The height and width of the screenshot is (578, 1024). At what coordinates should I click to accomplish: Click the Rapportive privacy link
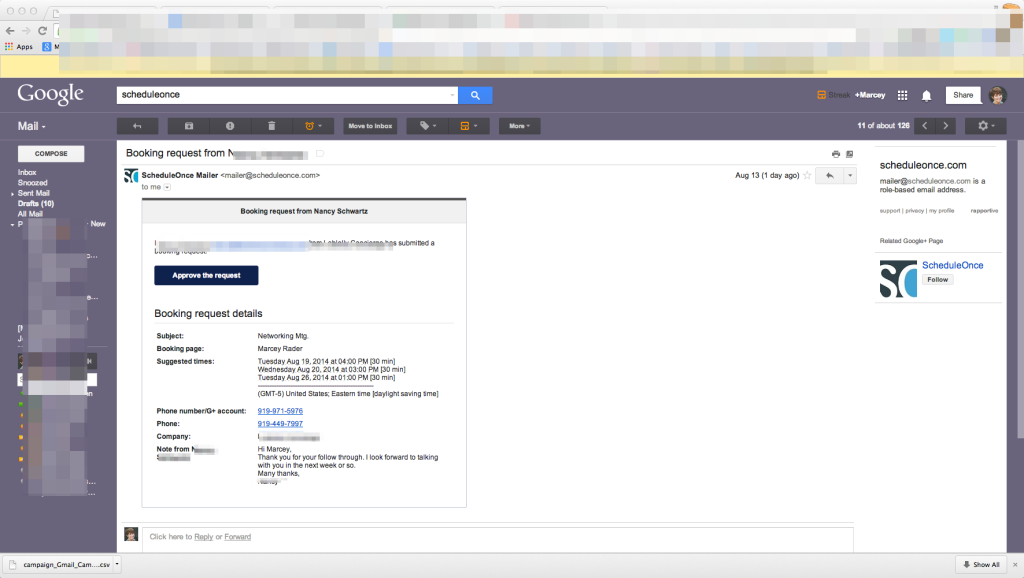coord(914,211)
